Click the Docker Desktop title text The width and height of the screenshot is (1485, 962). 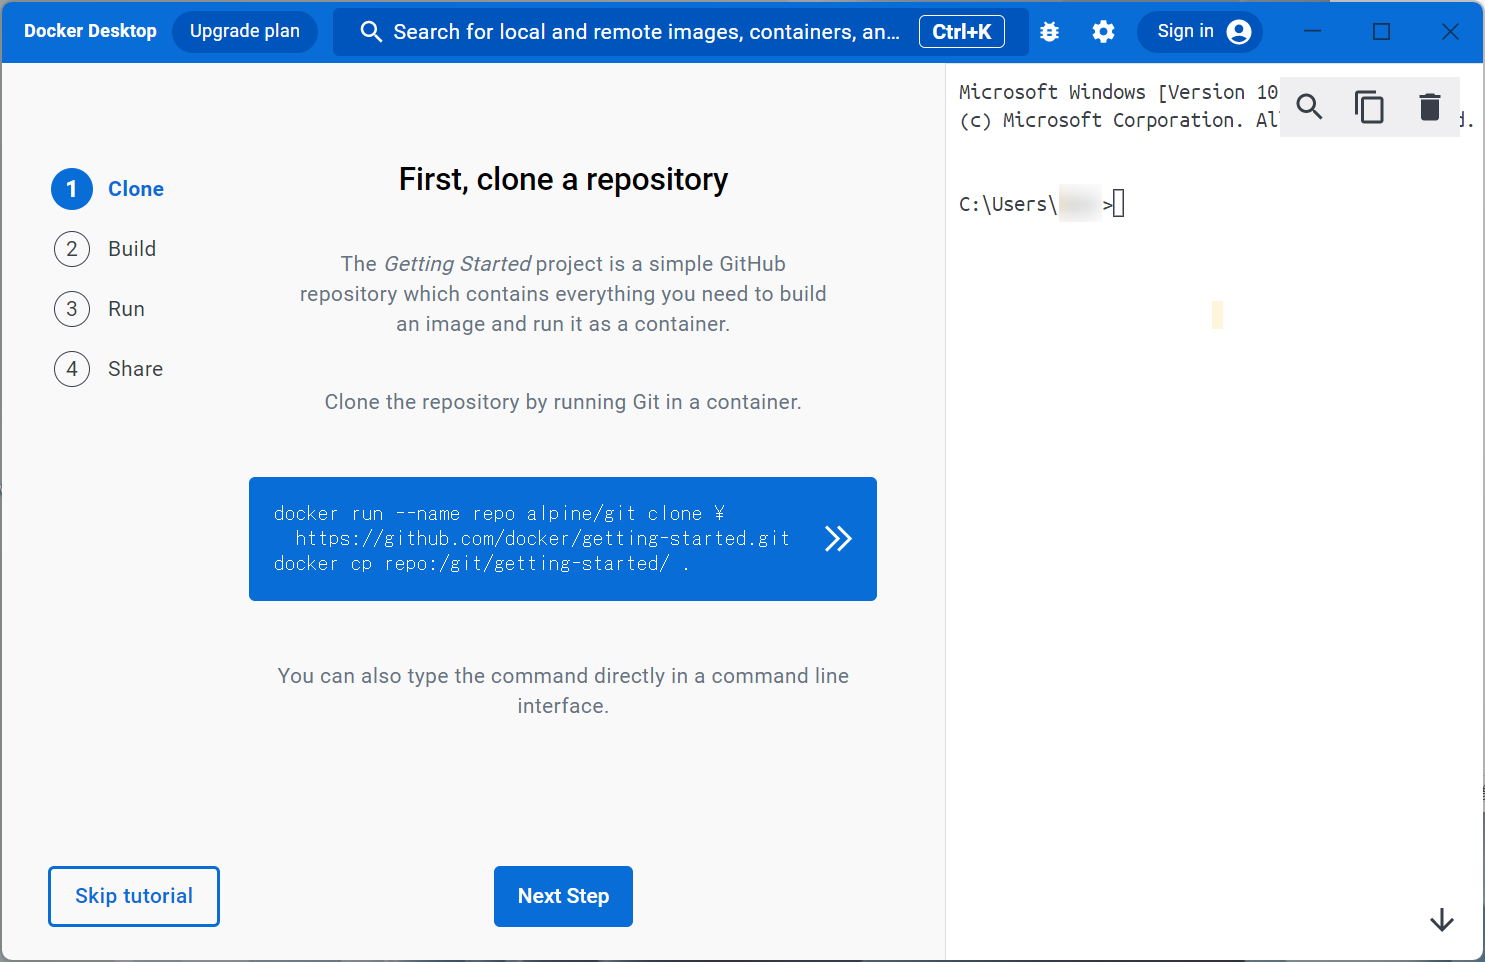pos(90,31)
